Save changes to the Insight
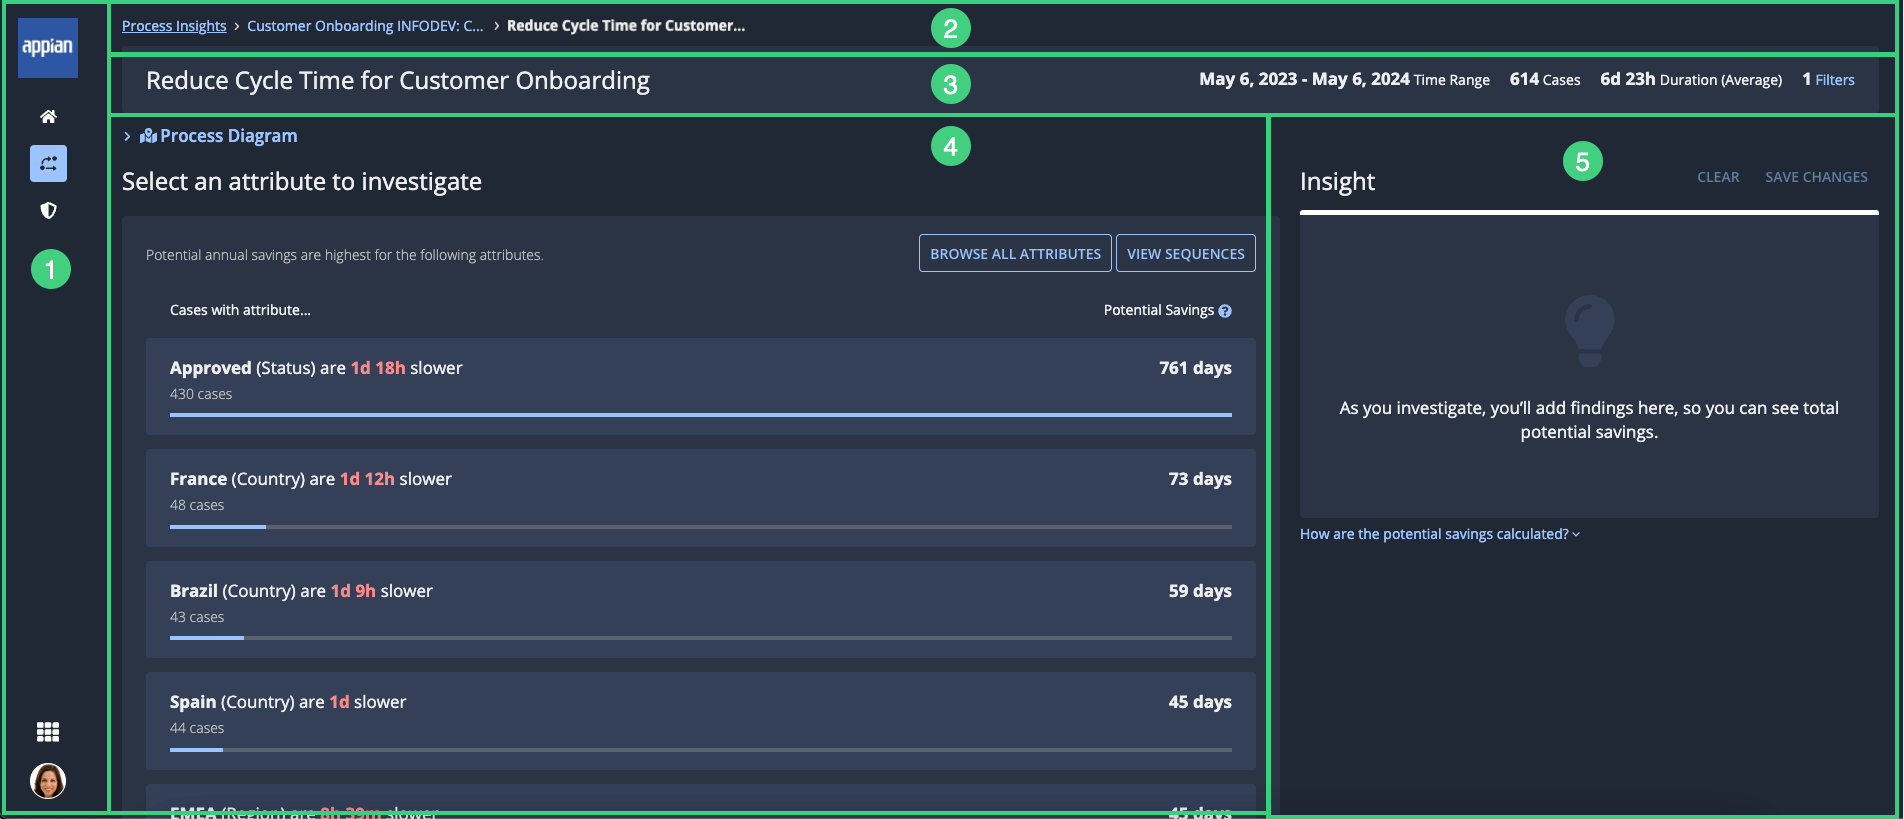This screenshot has width=1904, height=819. pyautogui.click(x=1816, y=177)
